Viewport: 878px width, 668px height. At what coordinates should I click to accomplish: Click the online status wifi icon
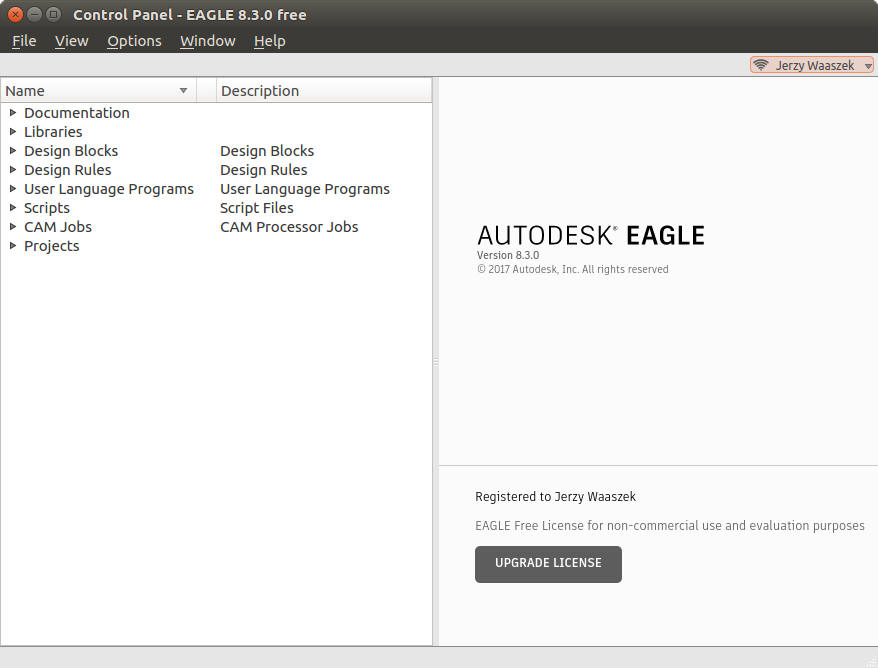pos(761,65)
